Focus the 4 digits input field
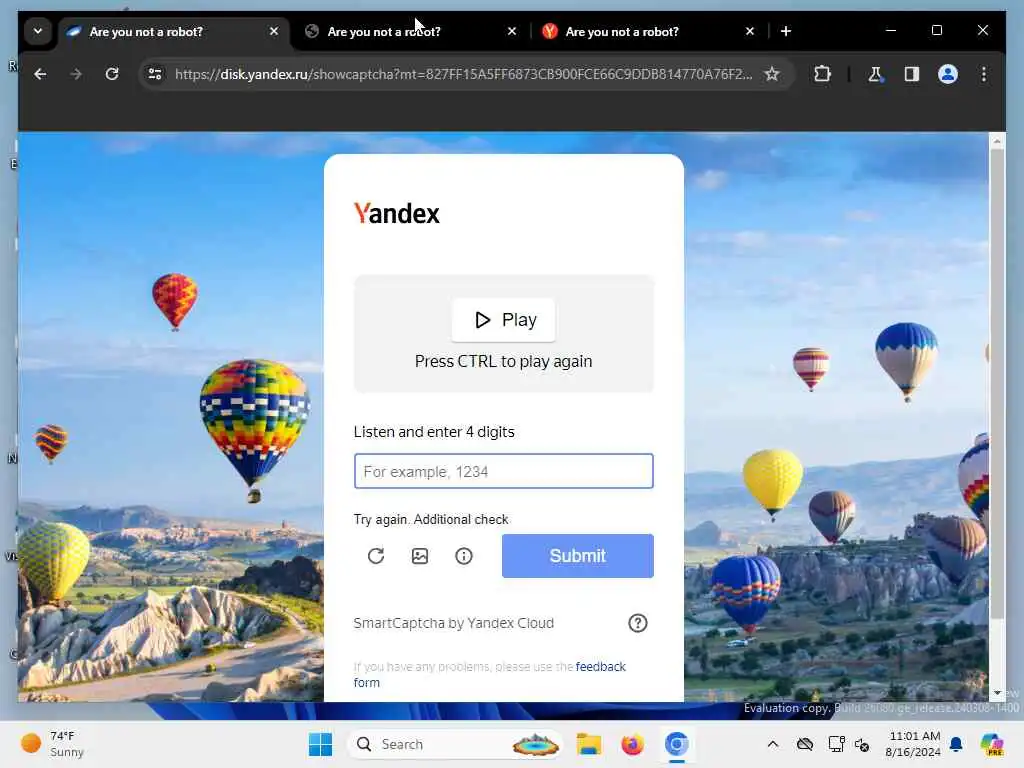This screenshot has width=1024, height=768. tap(504, 471)
